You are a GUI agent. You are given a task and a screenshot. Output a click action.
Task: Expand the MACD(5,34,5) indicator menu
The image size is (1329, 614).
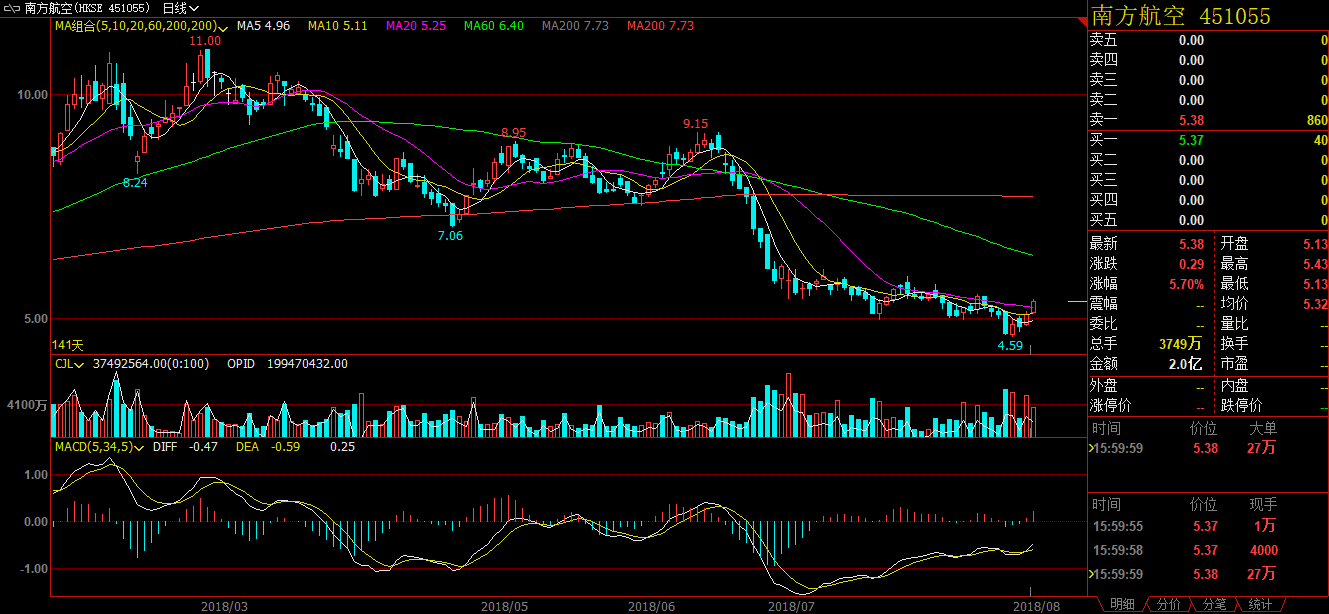point(141,447)
